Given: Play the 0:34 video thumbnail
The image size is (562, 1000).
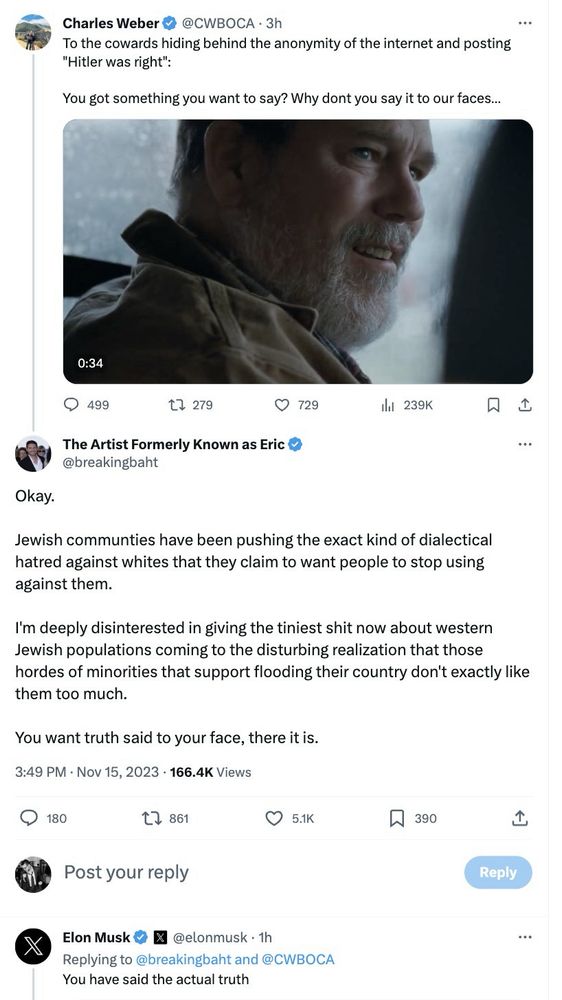Looking at the screenshot, I should (298, 251).
